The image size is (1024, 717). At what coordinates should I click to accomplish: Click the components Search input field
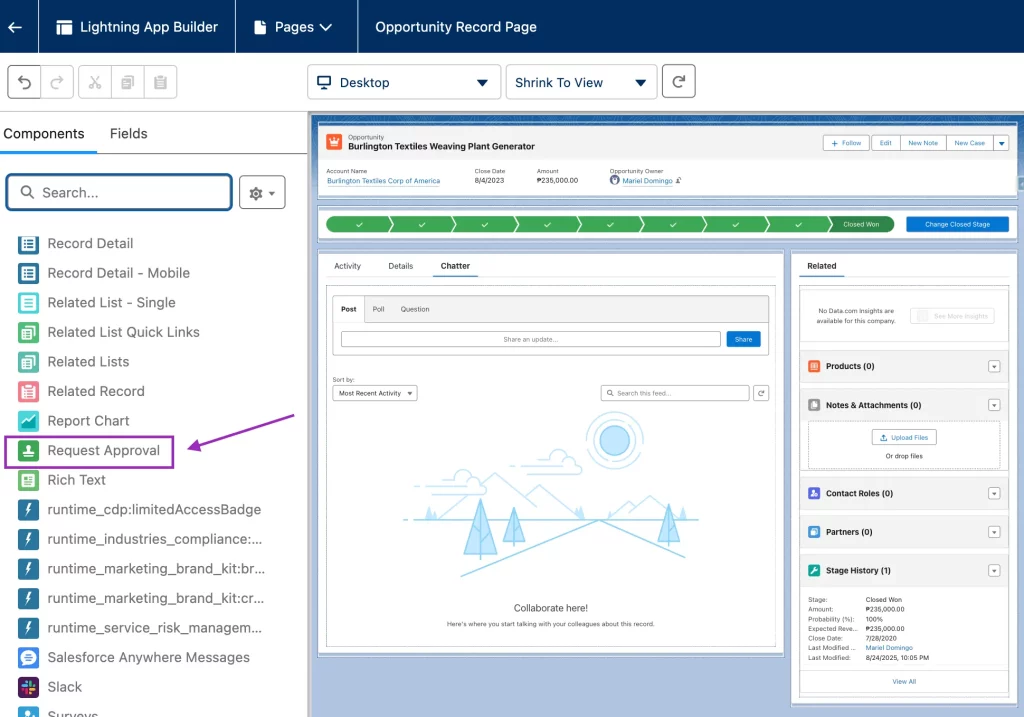tap(120, 193)
